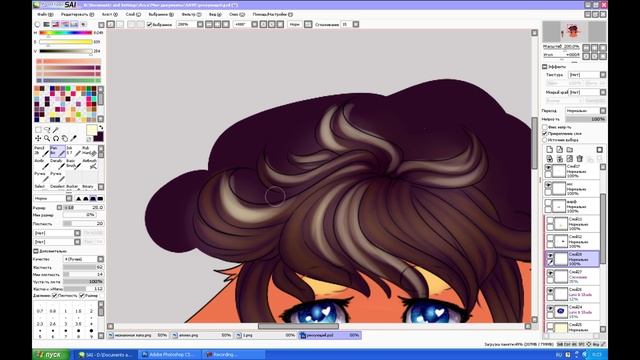Collapse the Эффекты effects section
This screenshot has width=640, height=360.
[x=544, y=66]
